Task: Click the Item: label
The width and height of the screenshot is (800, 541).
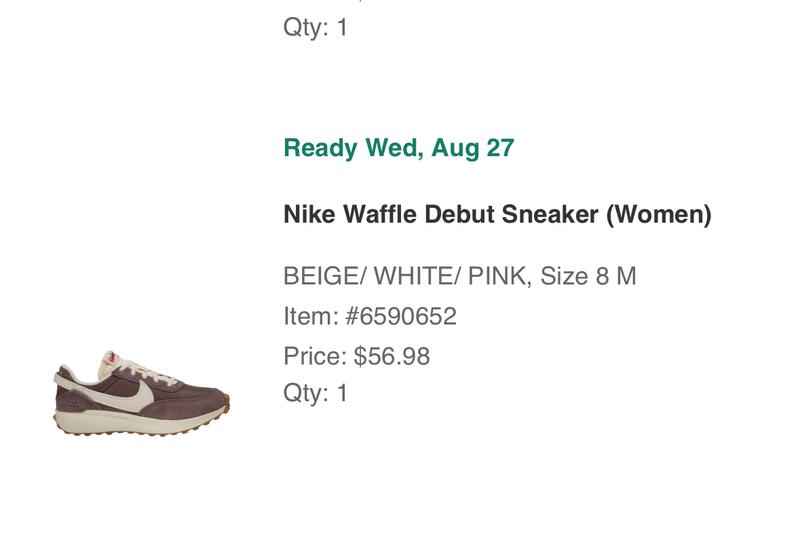Action: (x=311, y=317)
